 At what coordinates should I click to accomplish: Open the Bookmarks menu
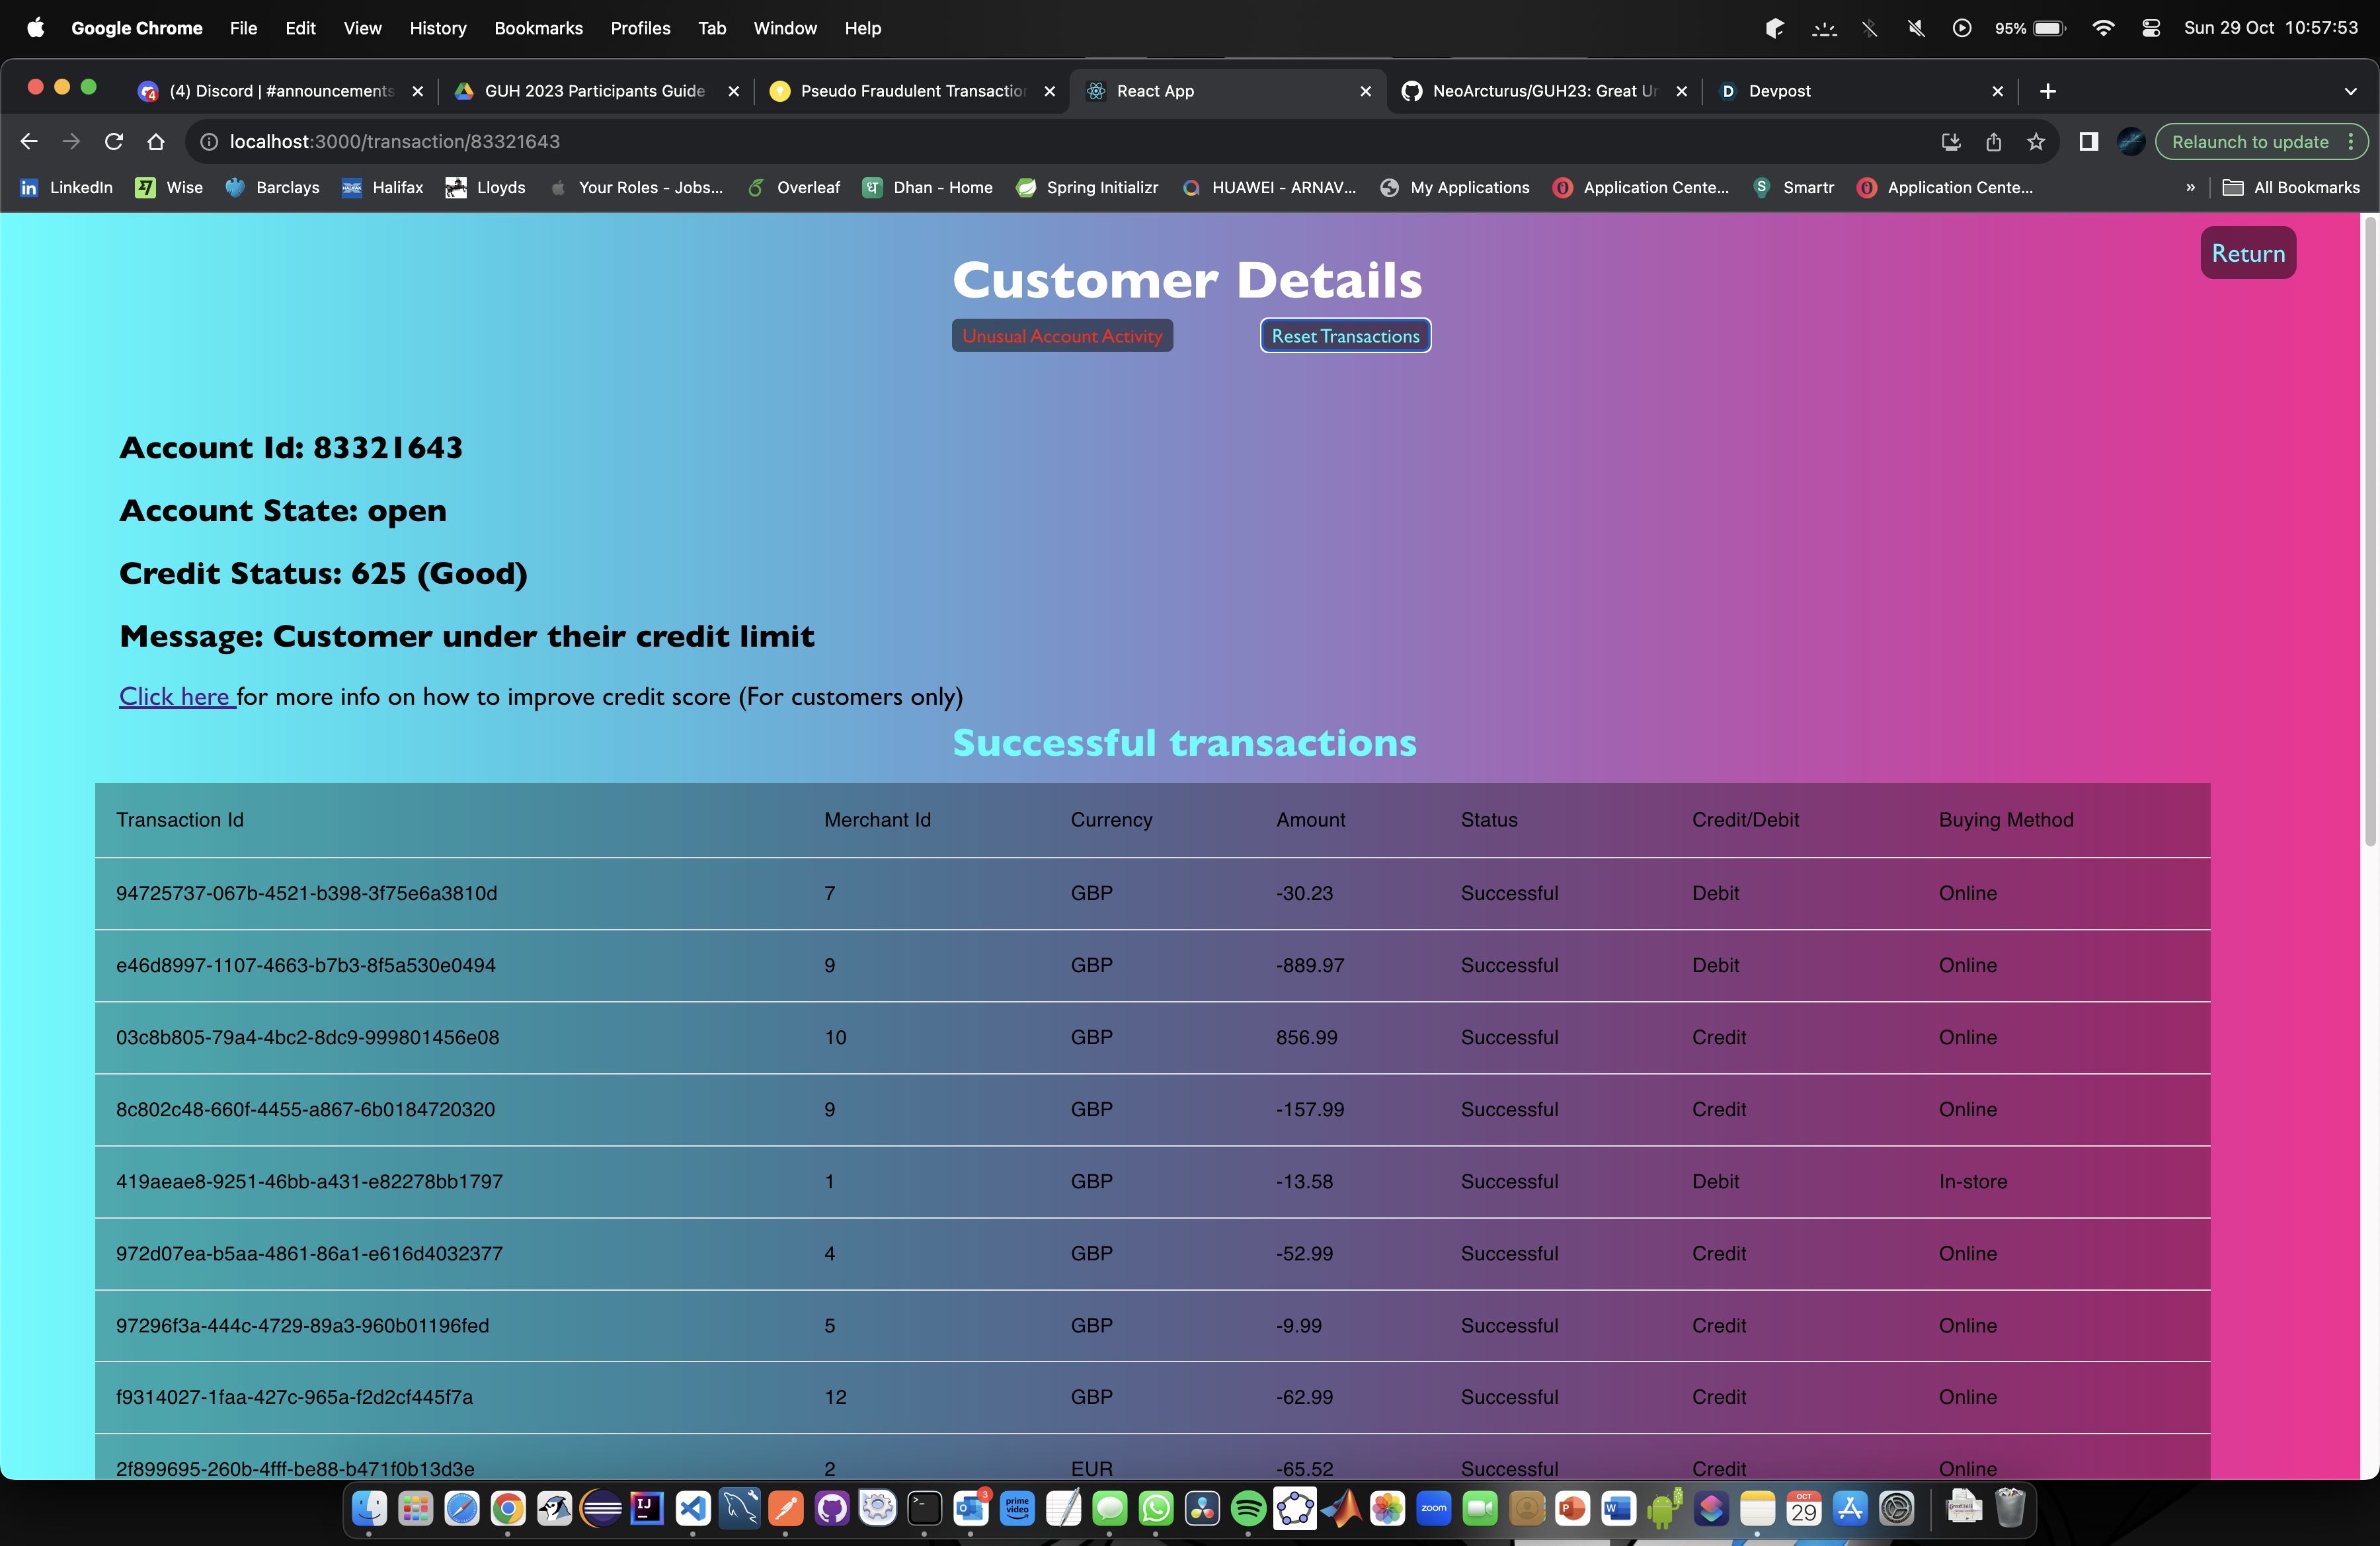pos(538,28)
